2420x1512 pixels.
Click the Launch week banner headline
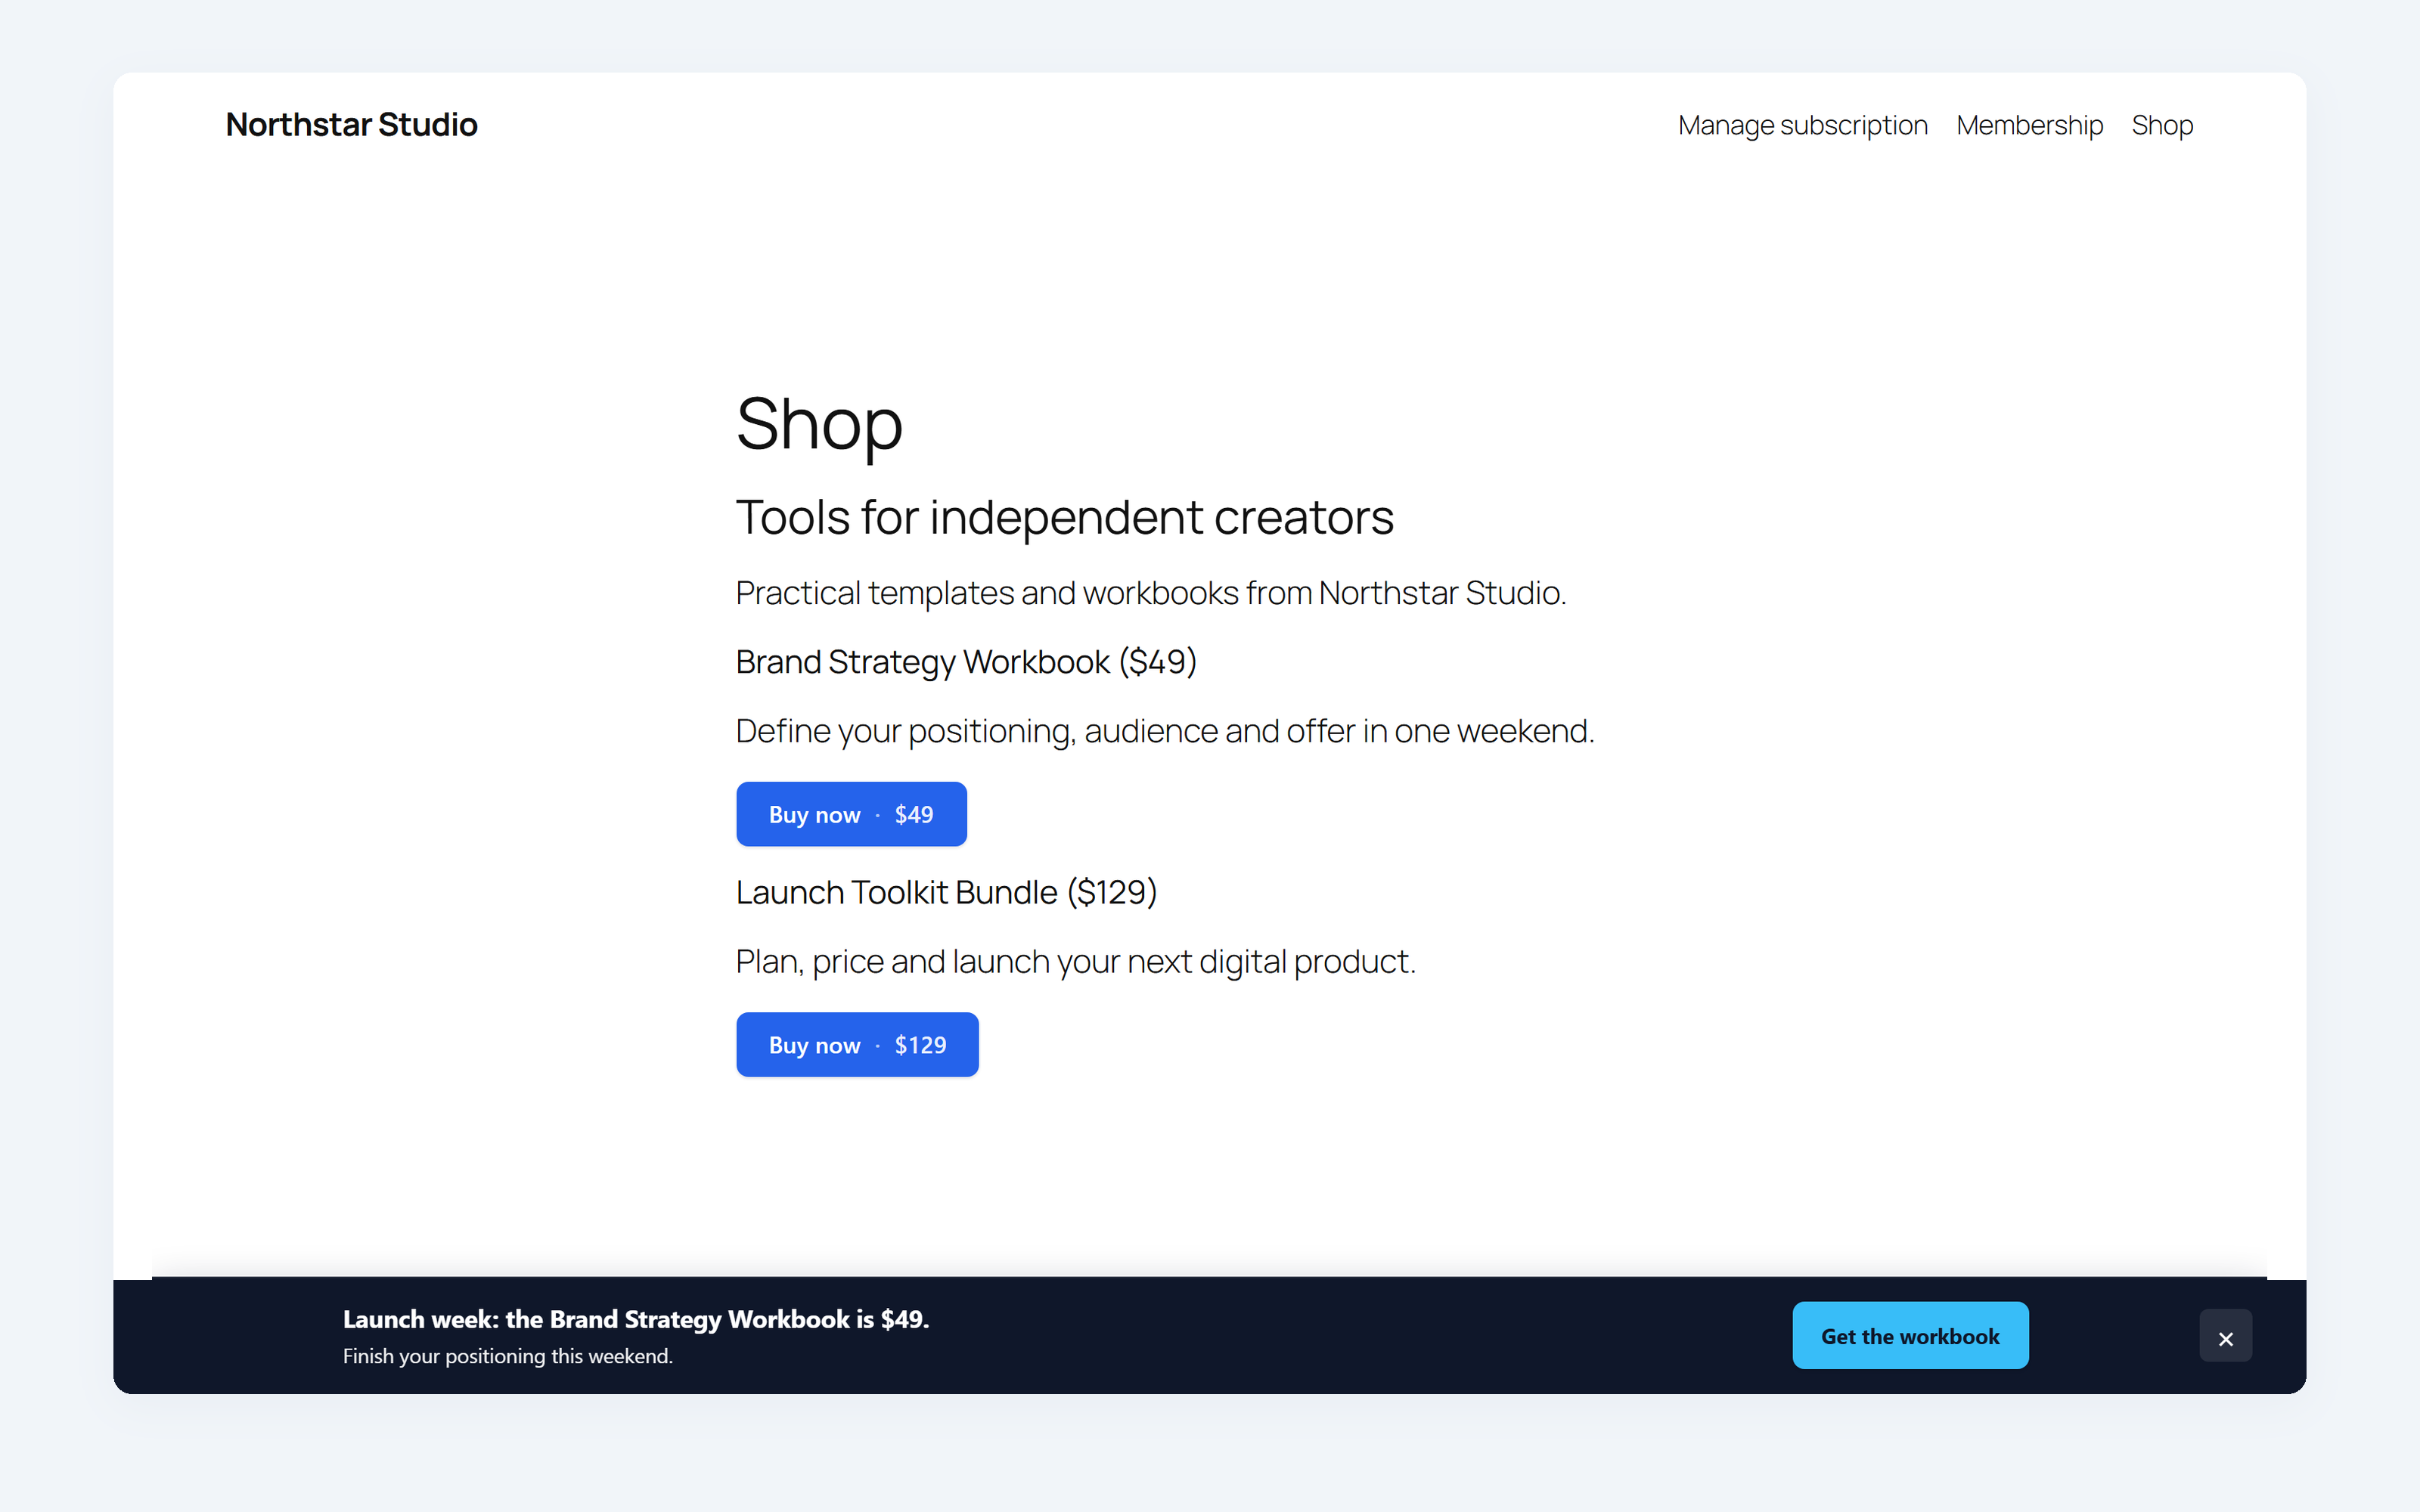pos(636,1319)
